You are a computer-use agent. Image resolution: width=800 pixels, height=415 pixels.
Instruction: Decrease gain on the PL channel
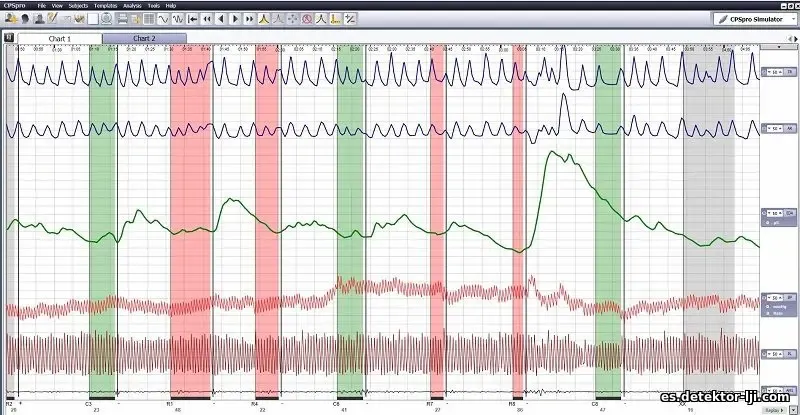[769, 353]
